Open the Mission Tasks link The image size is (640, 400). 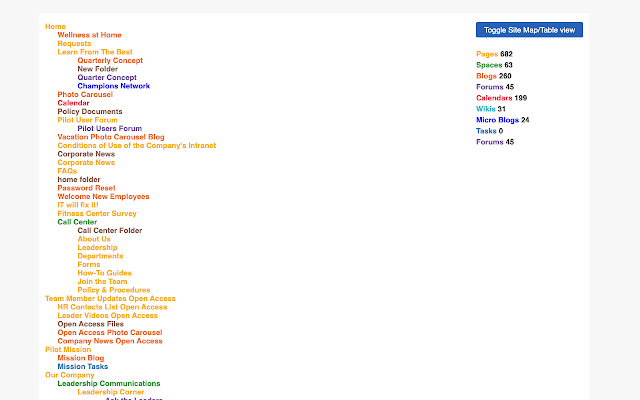click(x=83, y=366)
